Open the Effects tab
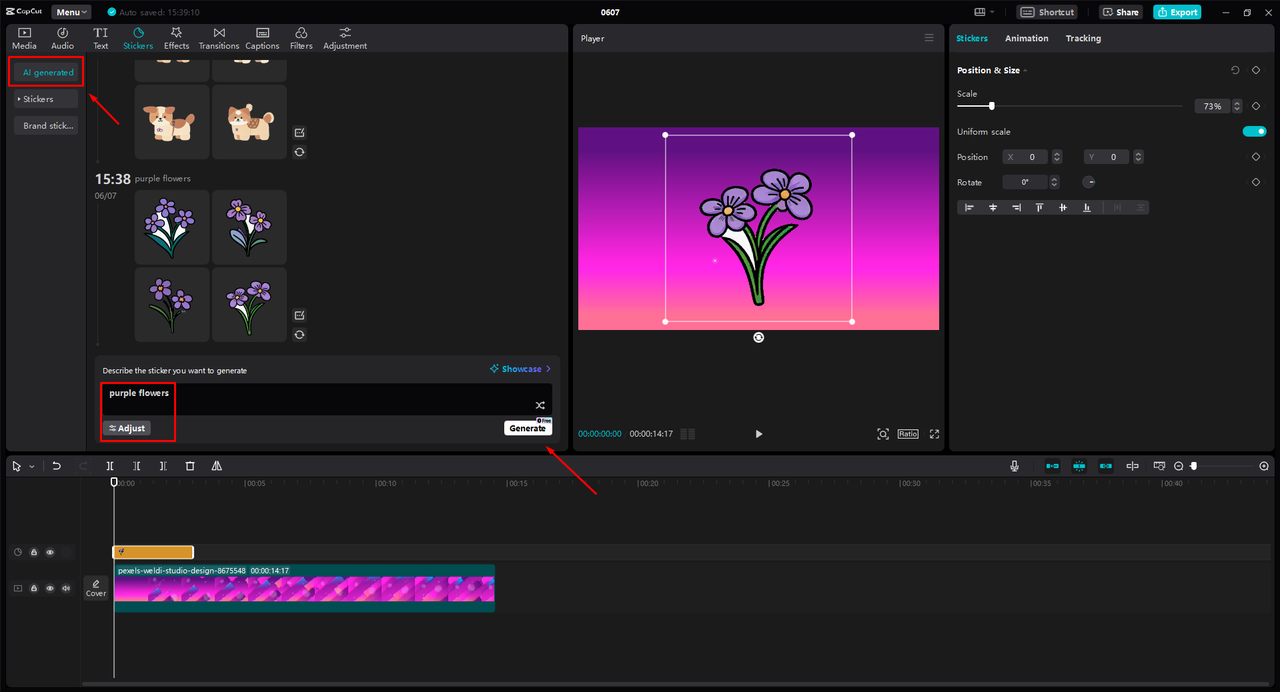 tap(177, 39)
